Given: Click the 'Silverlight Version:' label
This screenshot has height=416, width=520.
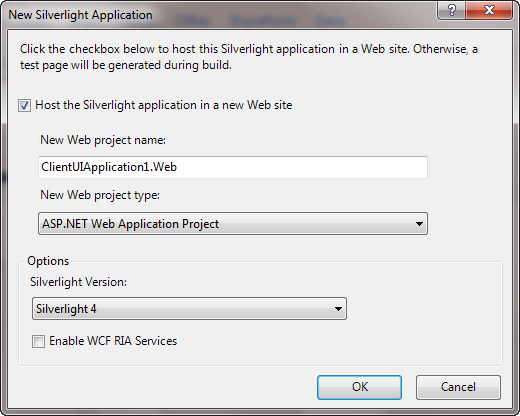Looking at the screenshot, I should tap(79, 282).
